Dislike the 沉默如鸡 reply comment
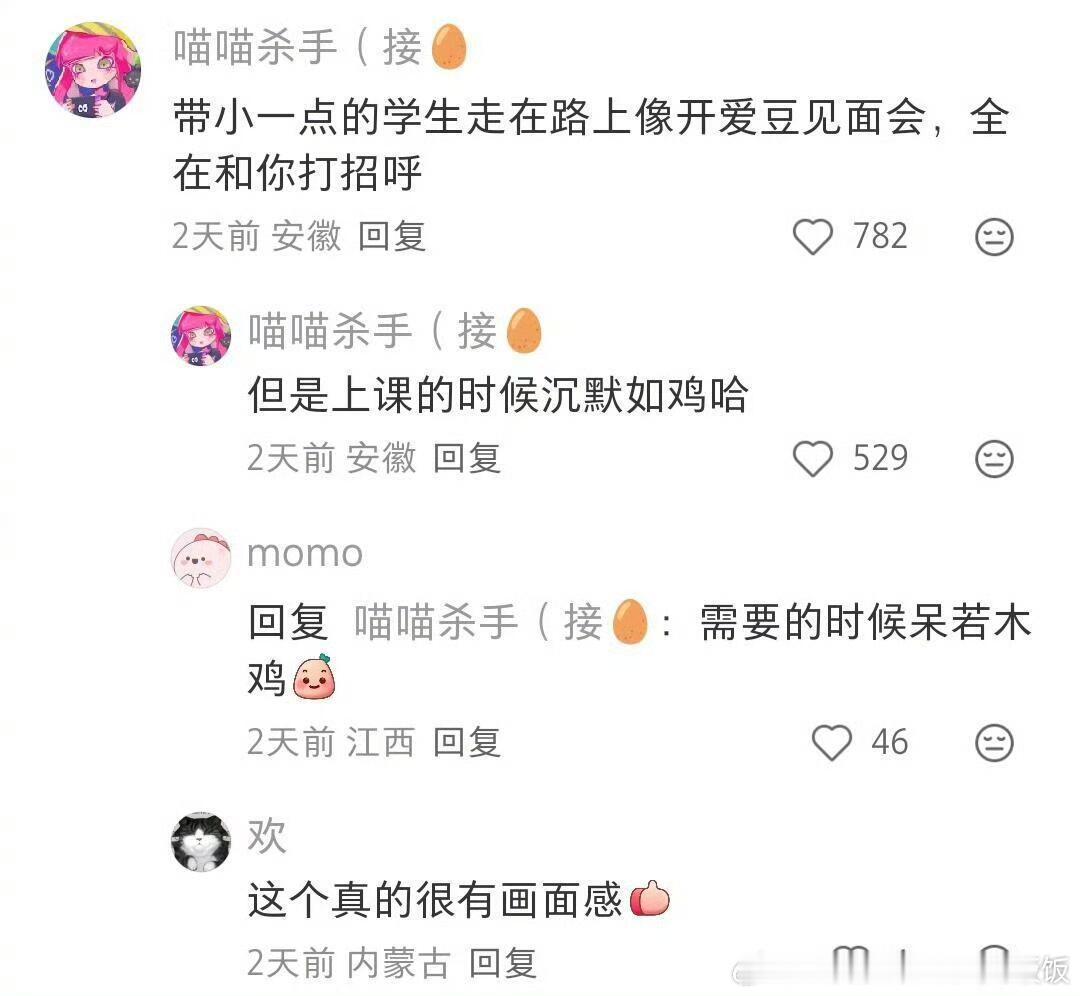Viewport: 1080px width, 996px height. 995,459
